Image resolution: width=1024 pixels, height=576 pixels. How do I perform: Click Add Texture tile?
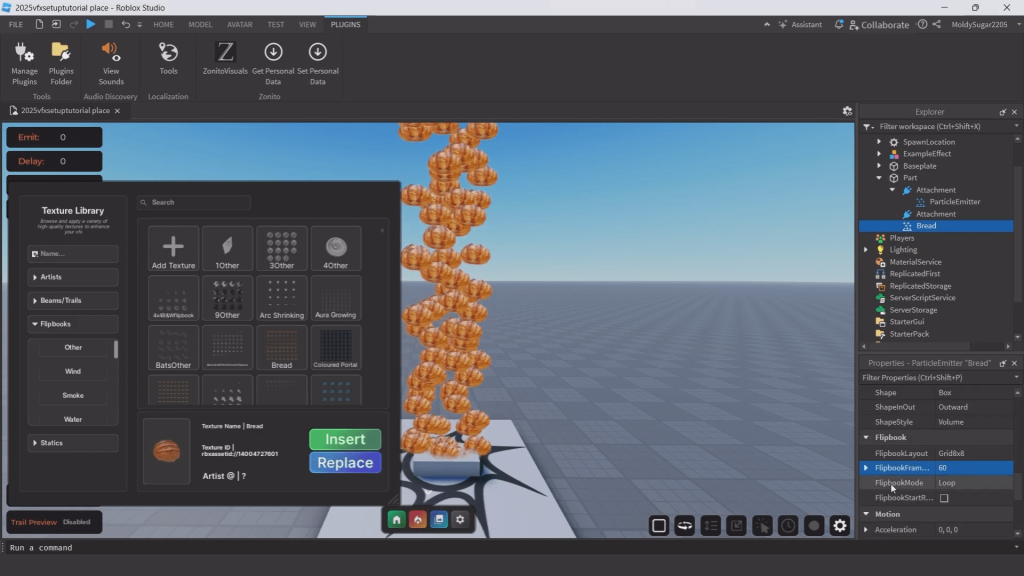173,249
